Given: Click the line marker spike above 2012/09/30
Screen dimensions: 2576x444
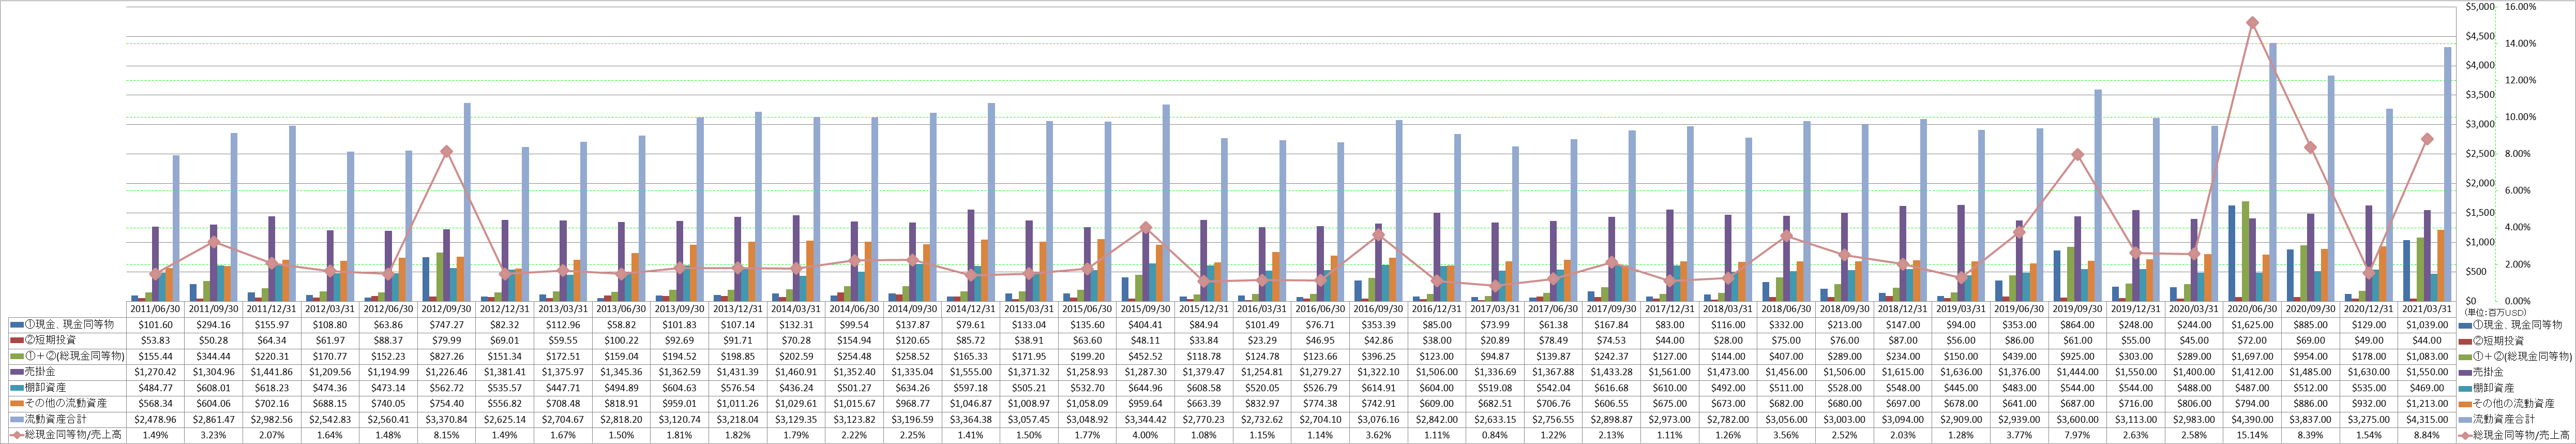Looking at the screenshot, I should point(447,151).
